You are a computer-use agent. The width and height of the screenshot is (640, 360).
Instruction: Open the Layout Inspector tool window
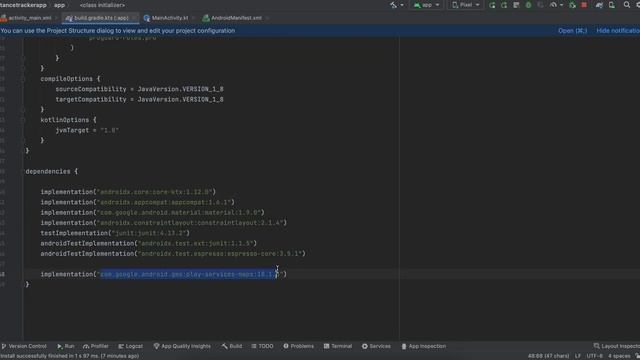tap(616, 346)
